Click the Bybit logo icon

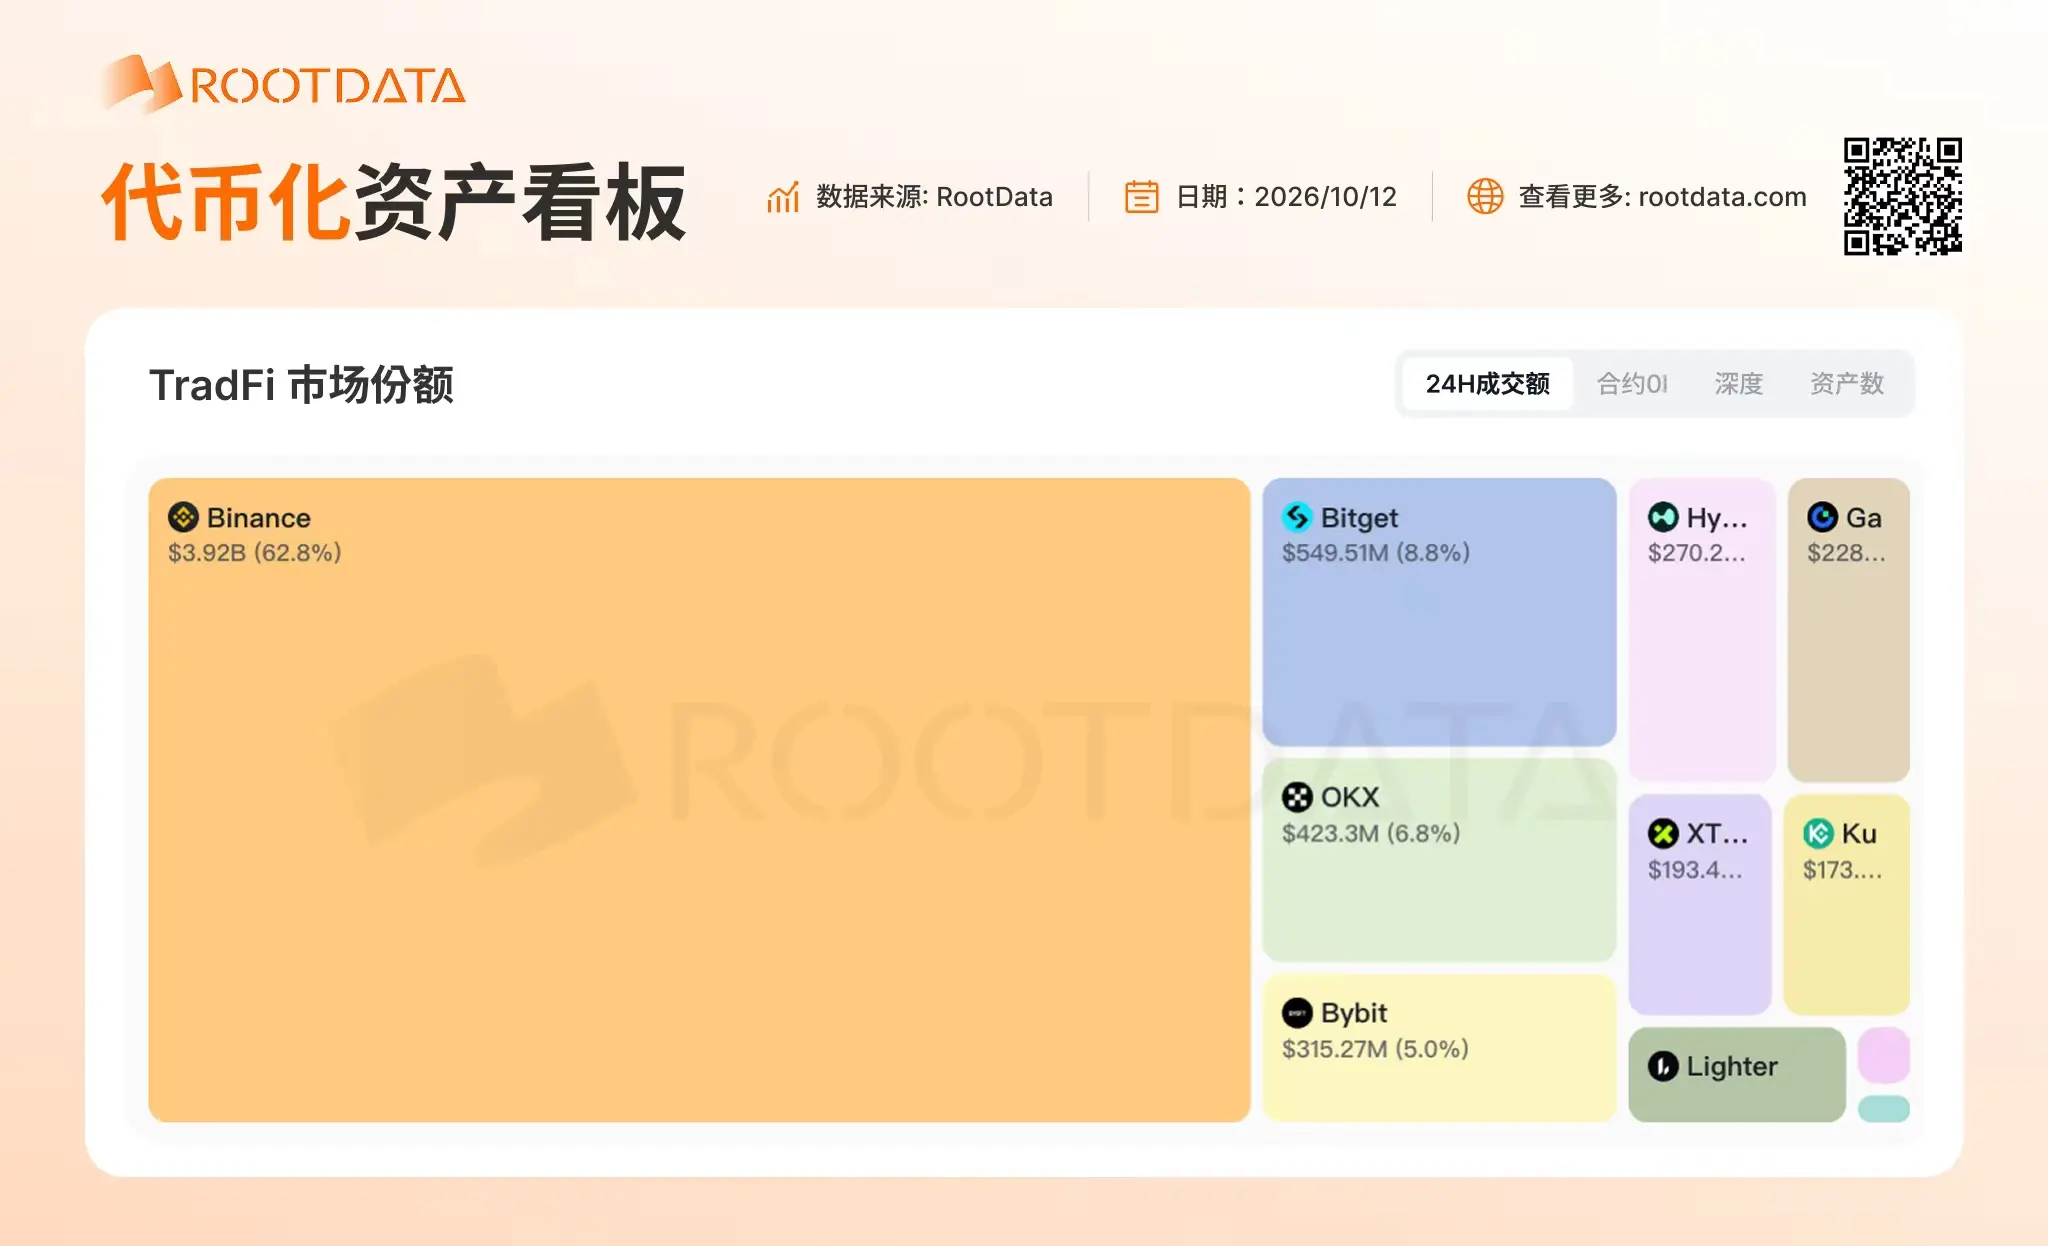click(x=1297, y=1013)
